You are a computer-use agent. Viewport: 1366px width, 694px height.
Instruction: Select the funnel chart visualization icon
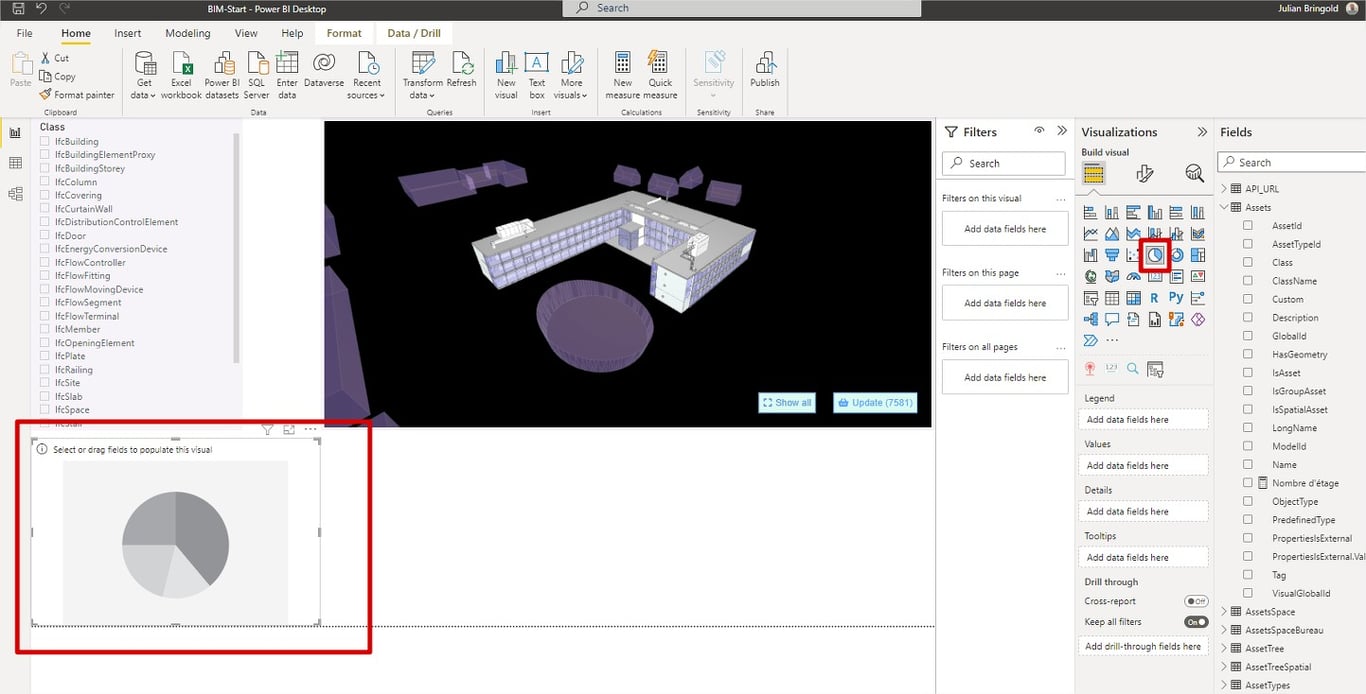coord(1112,255)
